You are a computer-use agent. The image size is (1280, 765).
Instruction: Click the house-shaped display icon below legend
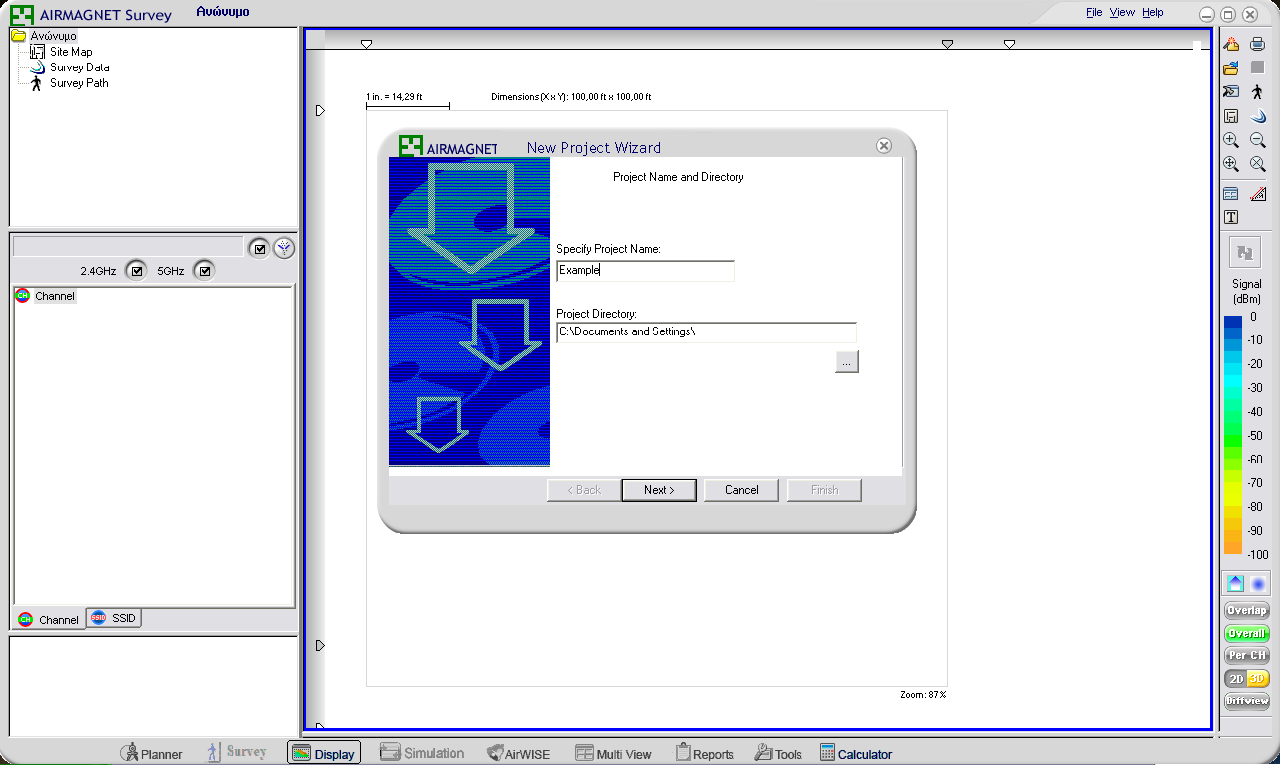click(1235, 584)
